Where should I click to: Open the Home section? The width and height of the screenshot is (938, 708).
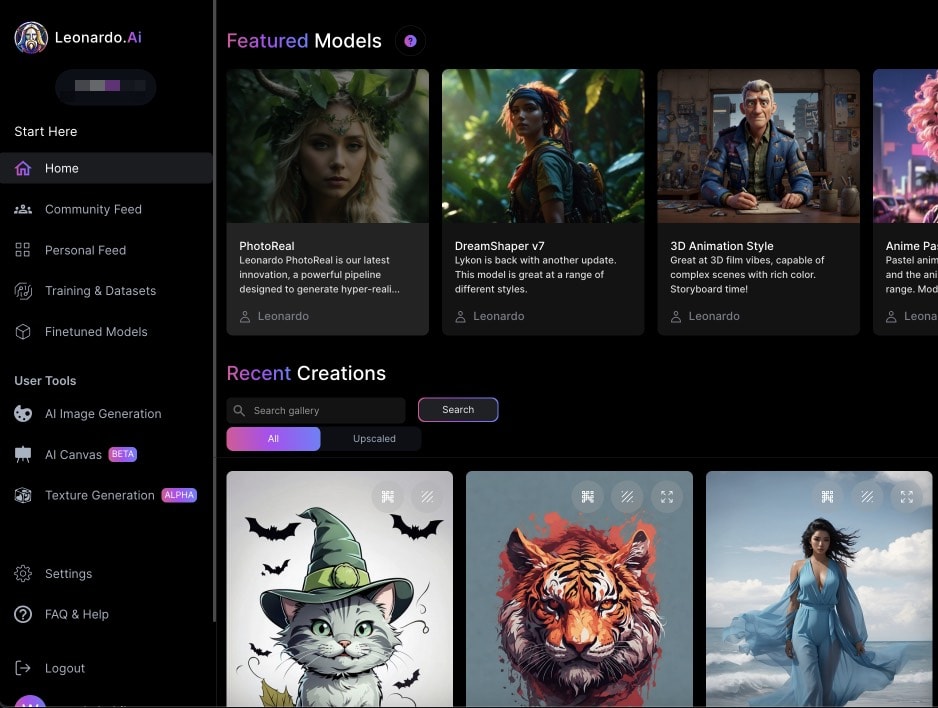pyautogui.click(x=61, y=168)
